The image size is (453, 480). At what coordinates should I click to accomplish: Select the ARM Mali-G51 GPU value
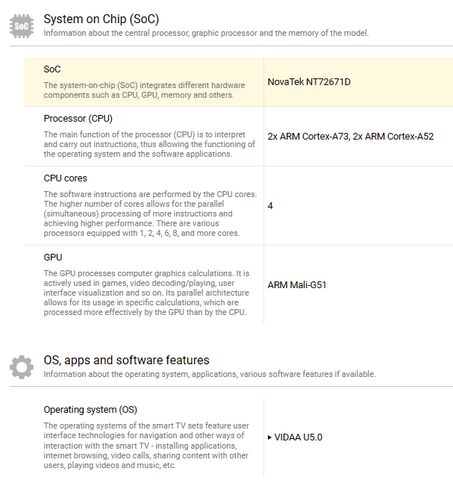[x=297, y=285]
